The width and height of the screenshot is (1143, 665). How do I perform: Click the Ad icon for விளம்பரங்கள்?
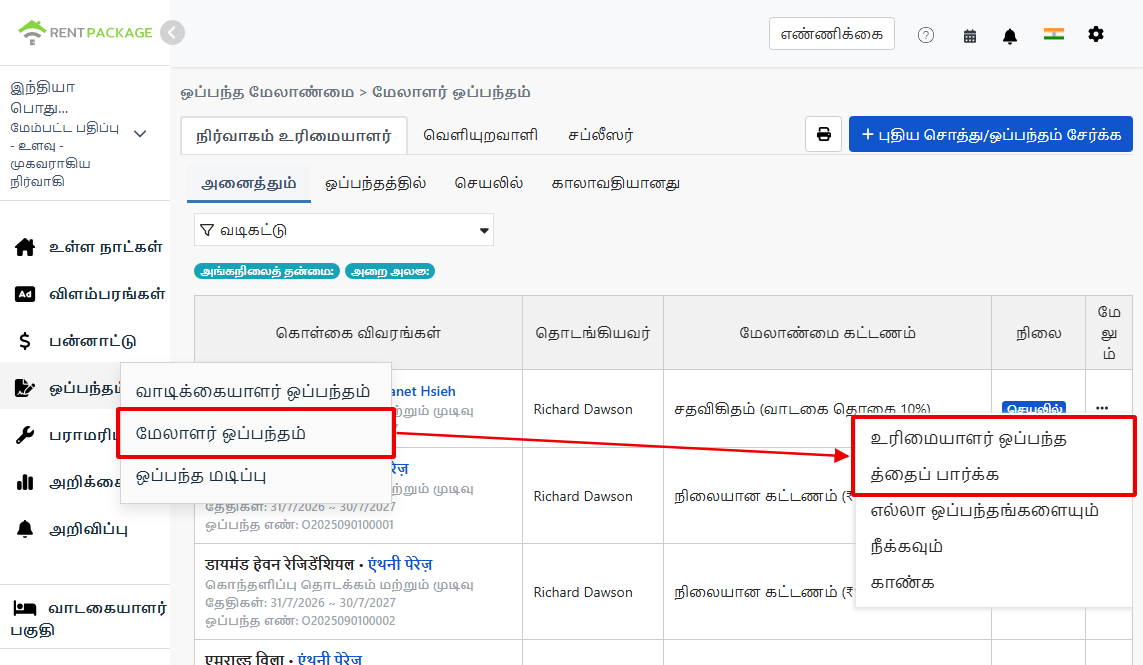click(25, 294)
